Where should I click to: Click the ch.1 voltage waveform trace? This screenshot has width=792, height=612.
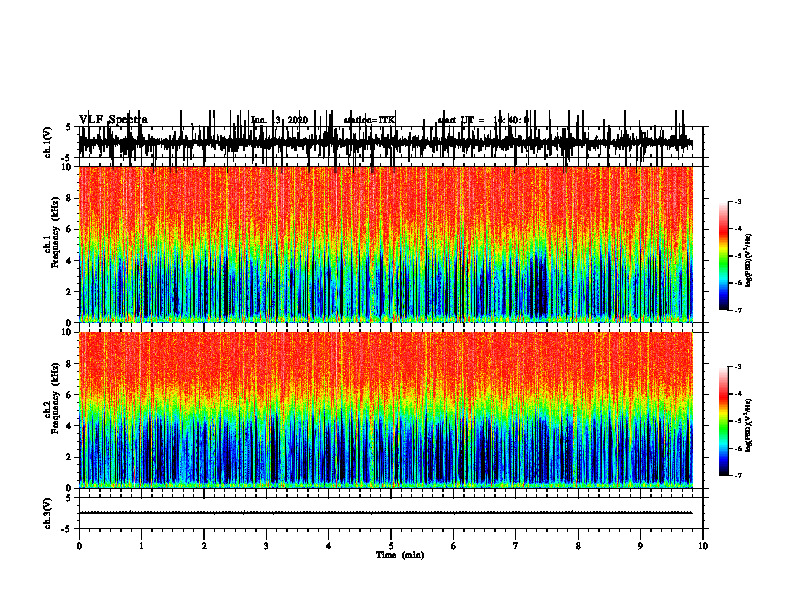point(386,142)
